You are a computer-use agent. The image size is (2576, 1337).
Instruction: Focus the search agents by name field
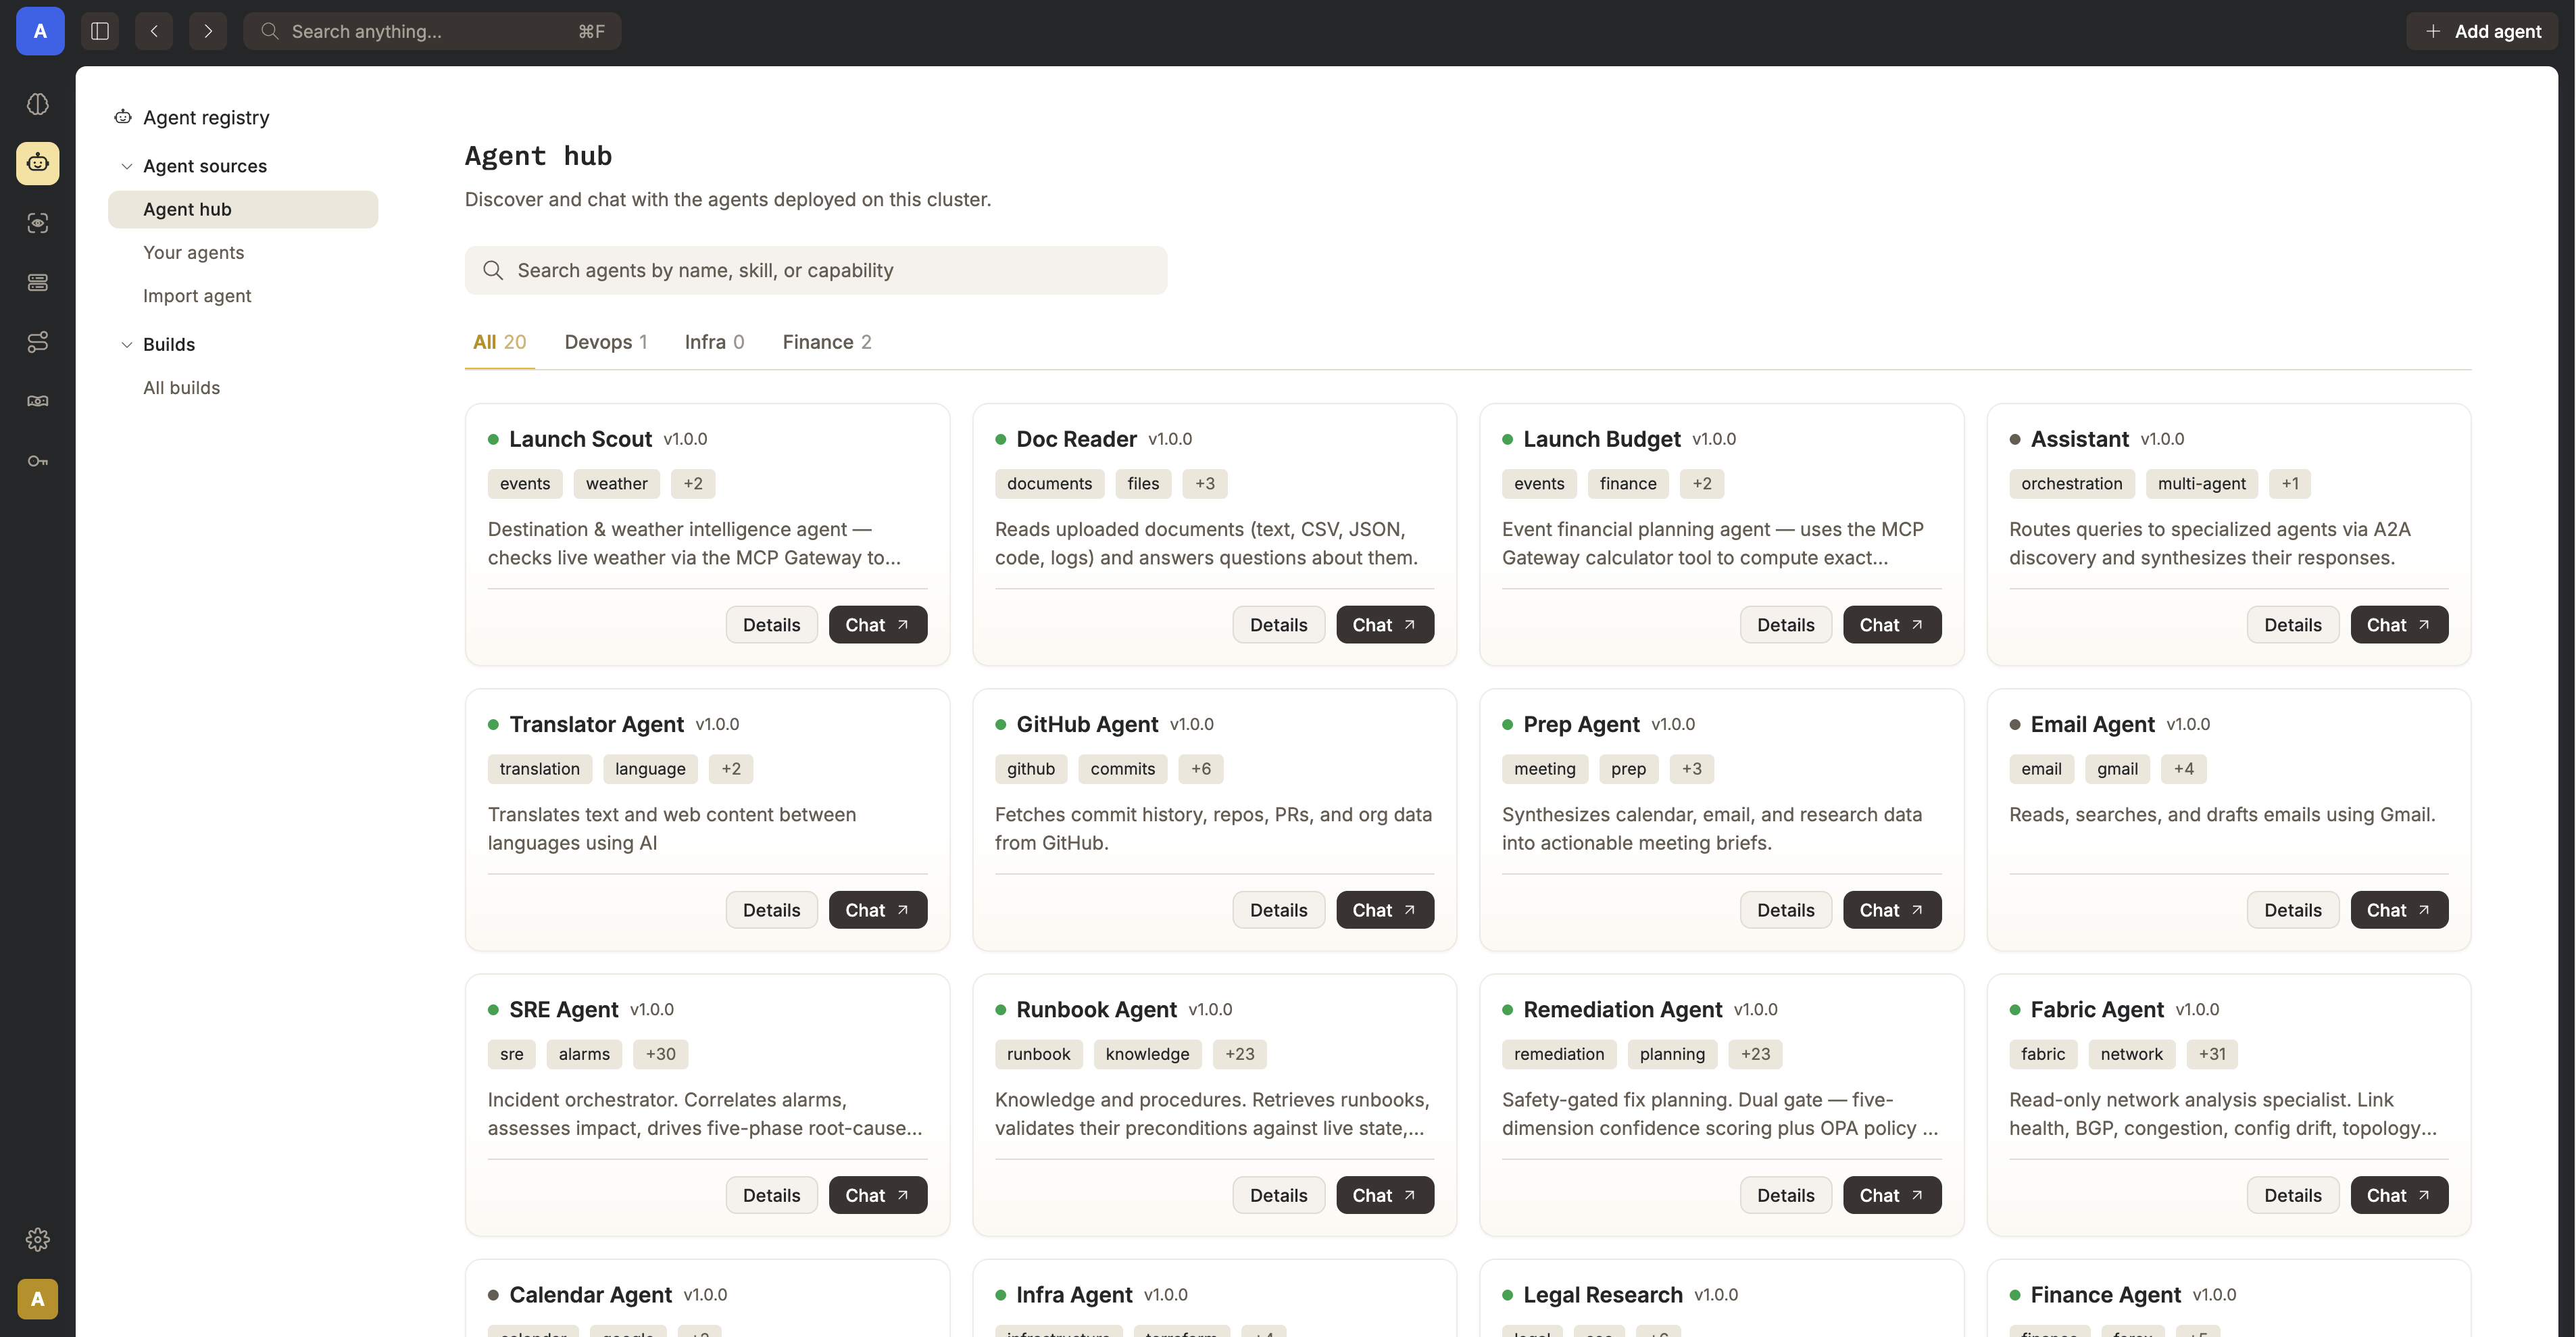tap(816, 270)
